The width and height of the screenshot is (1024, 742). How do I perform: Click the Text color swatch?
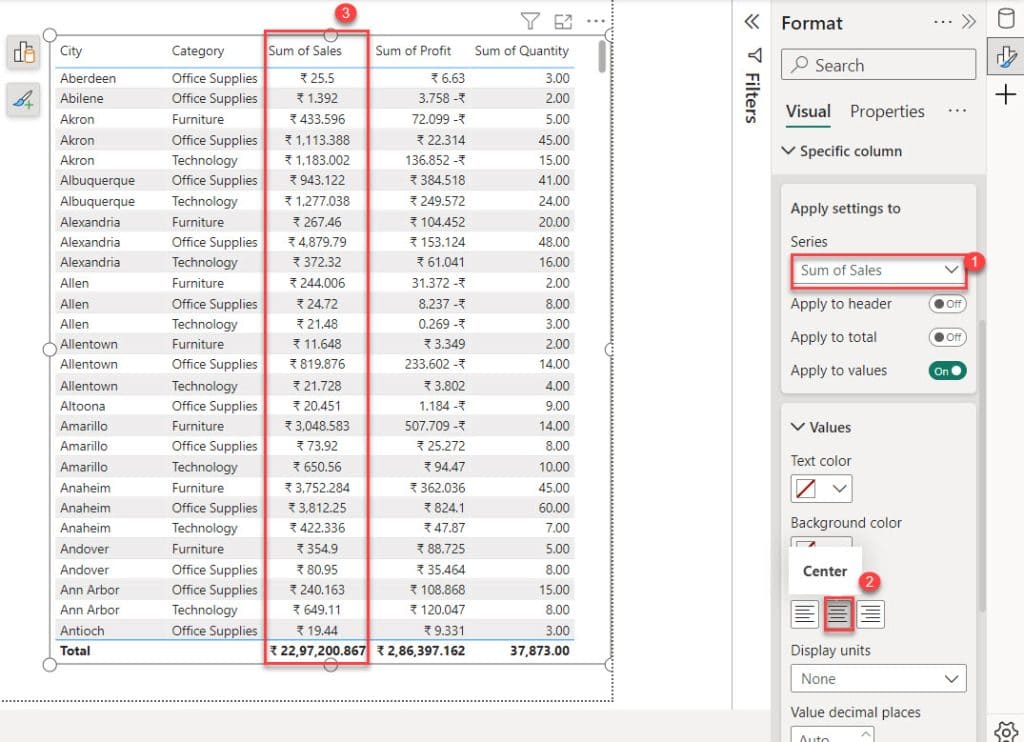click(806, 489)
